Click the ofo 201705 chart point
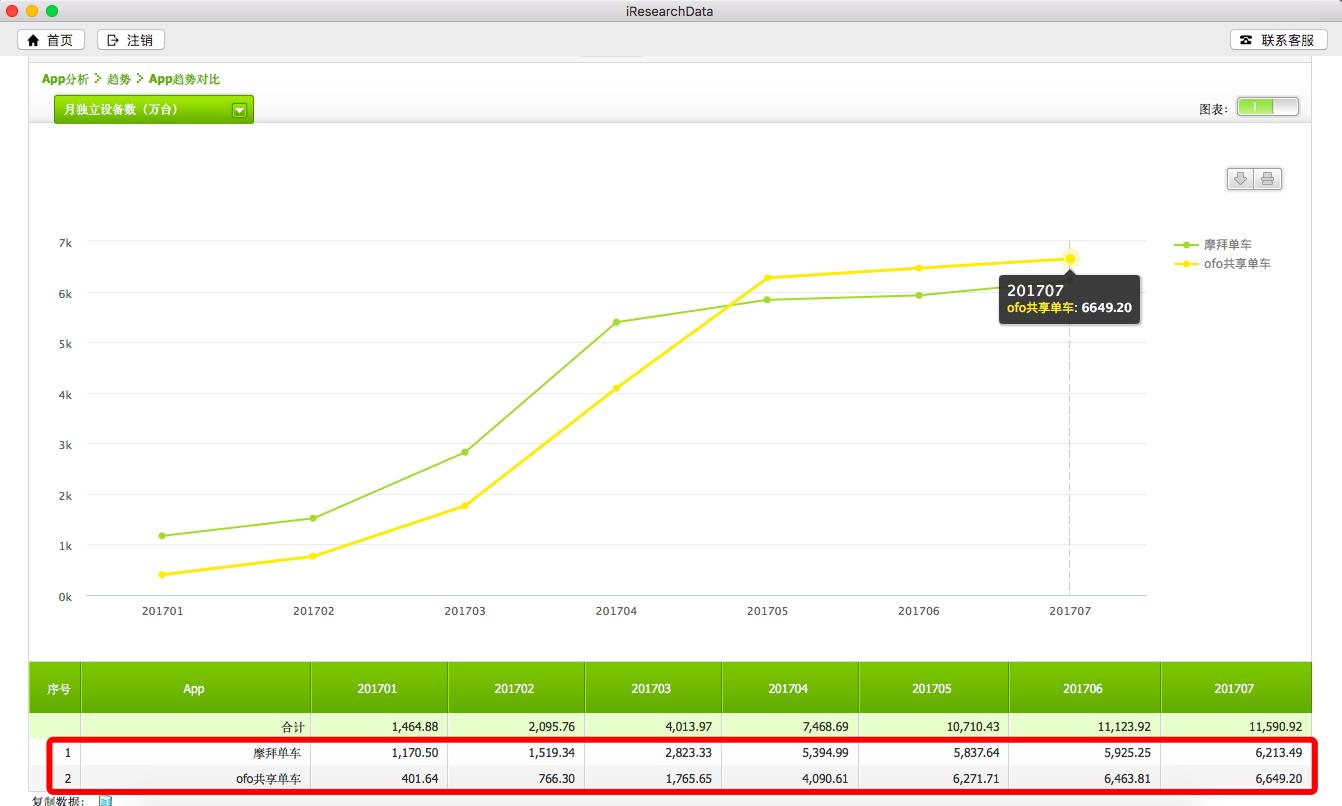1342x806 pixels. tap(767, 278)
